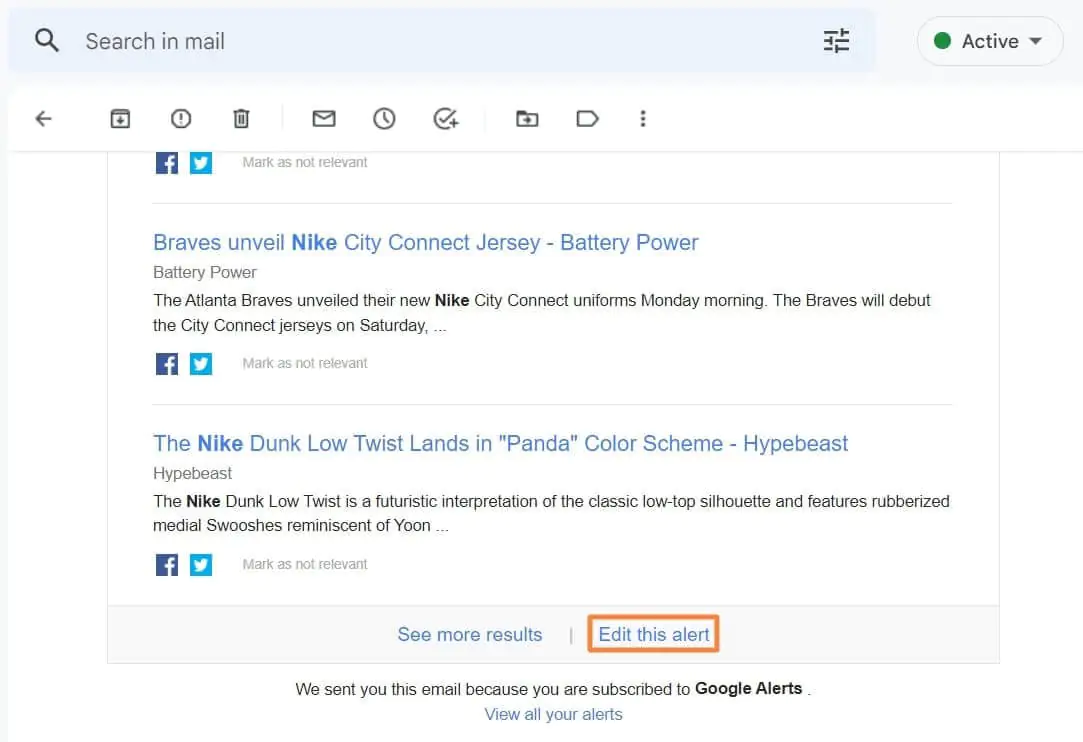
Task: Share Braves Nike jersey story on Twitter
Action: (x=201, y=363)
